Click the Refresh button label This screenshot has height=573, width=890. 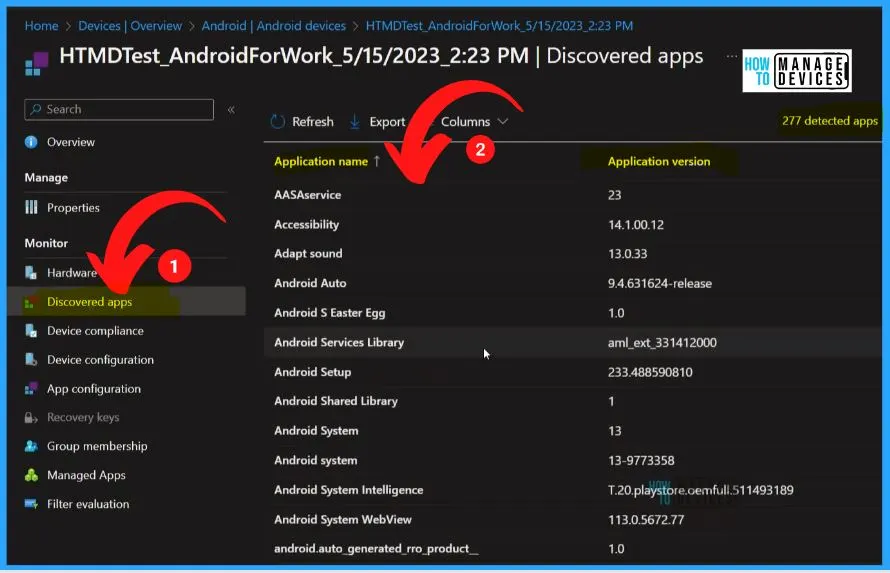313,121
